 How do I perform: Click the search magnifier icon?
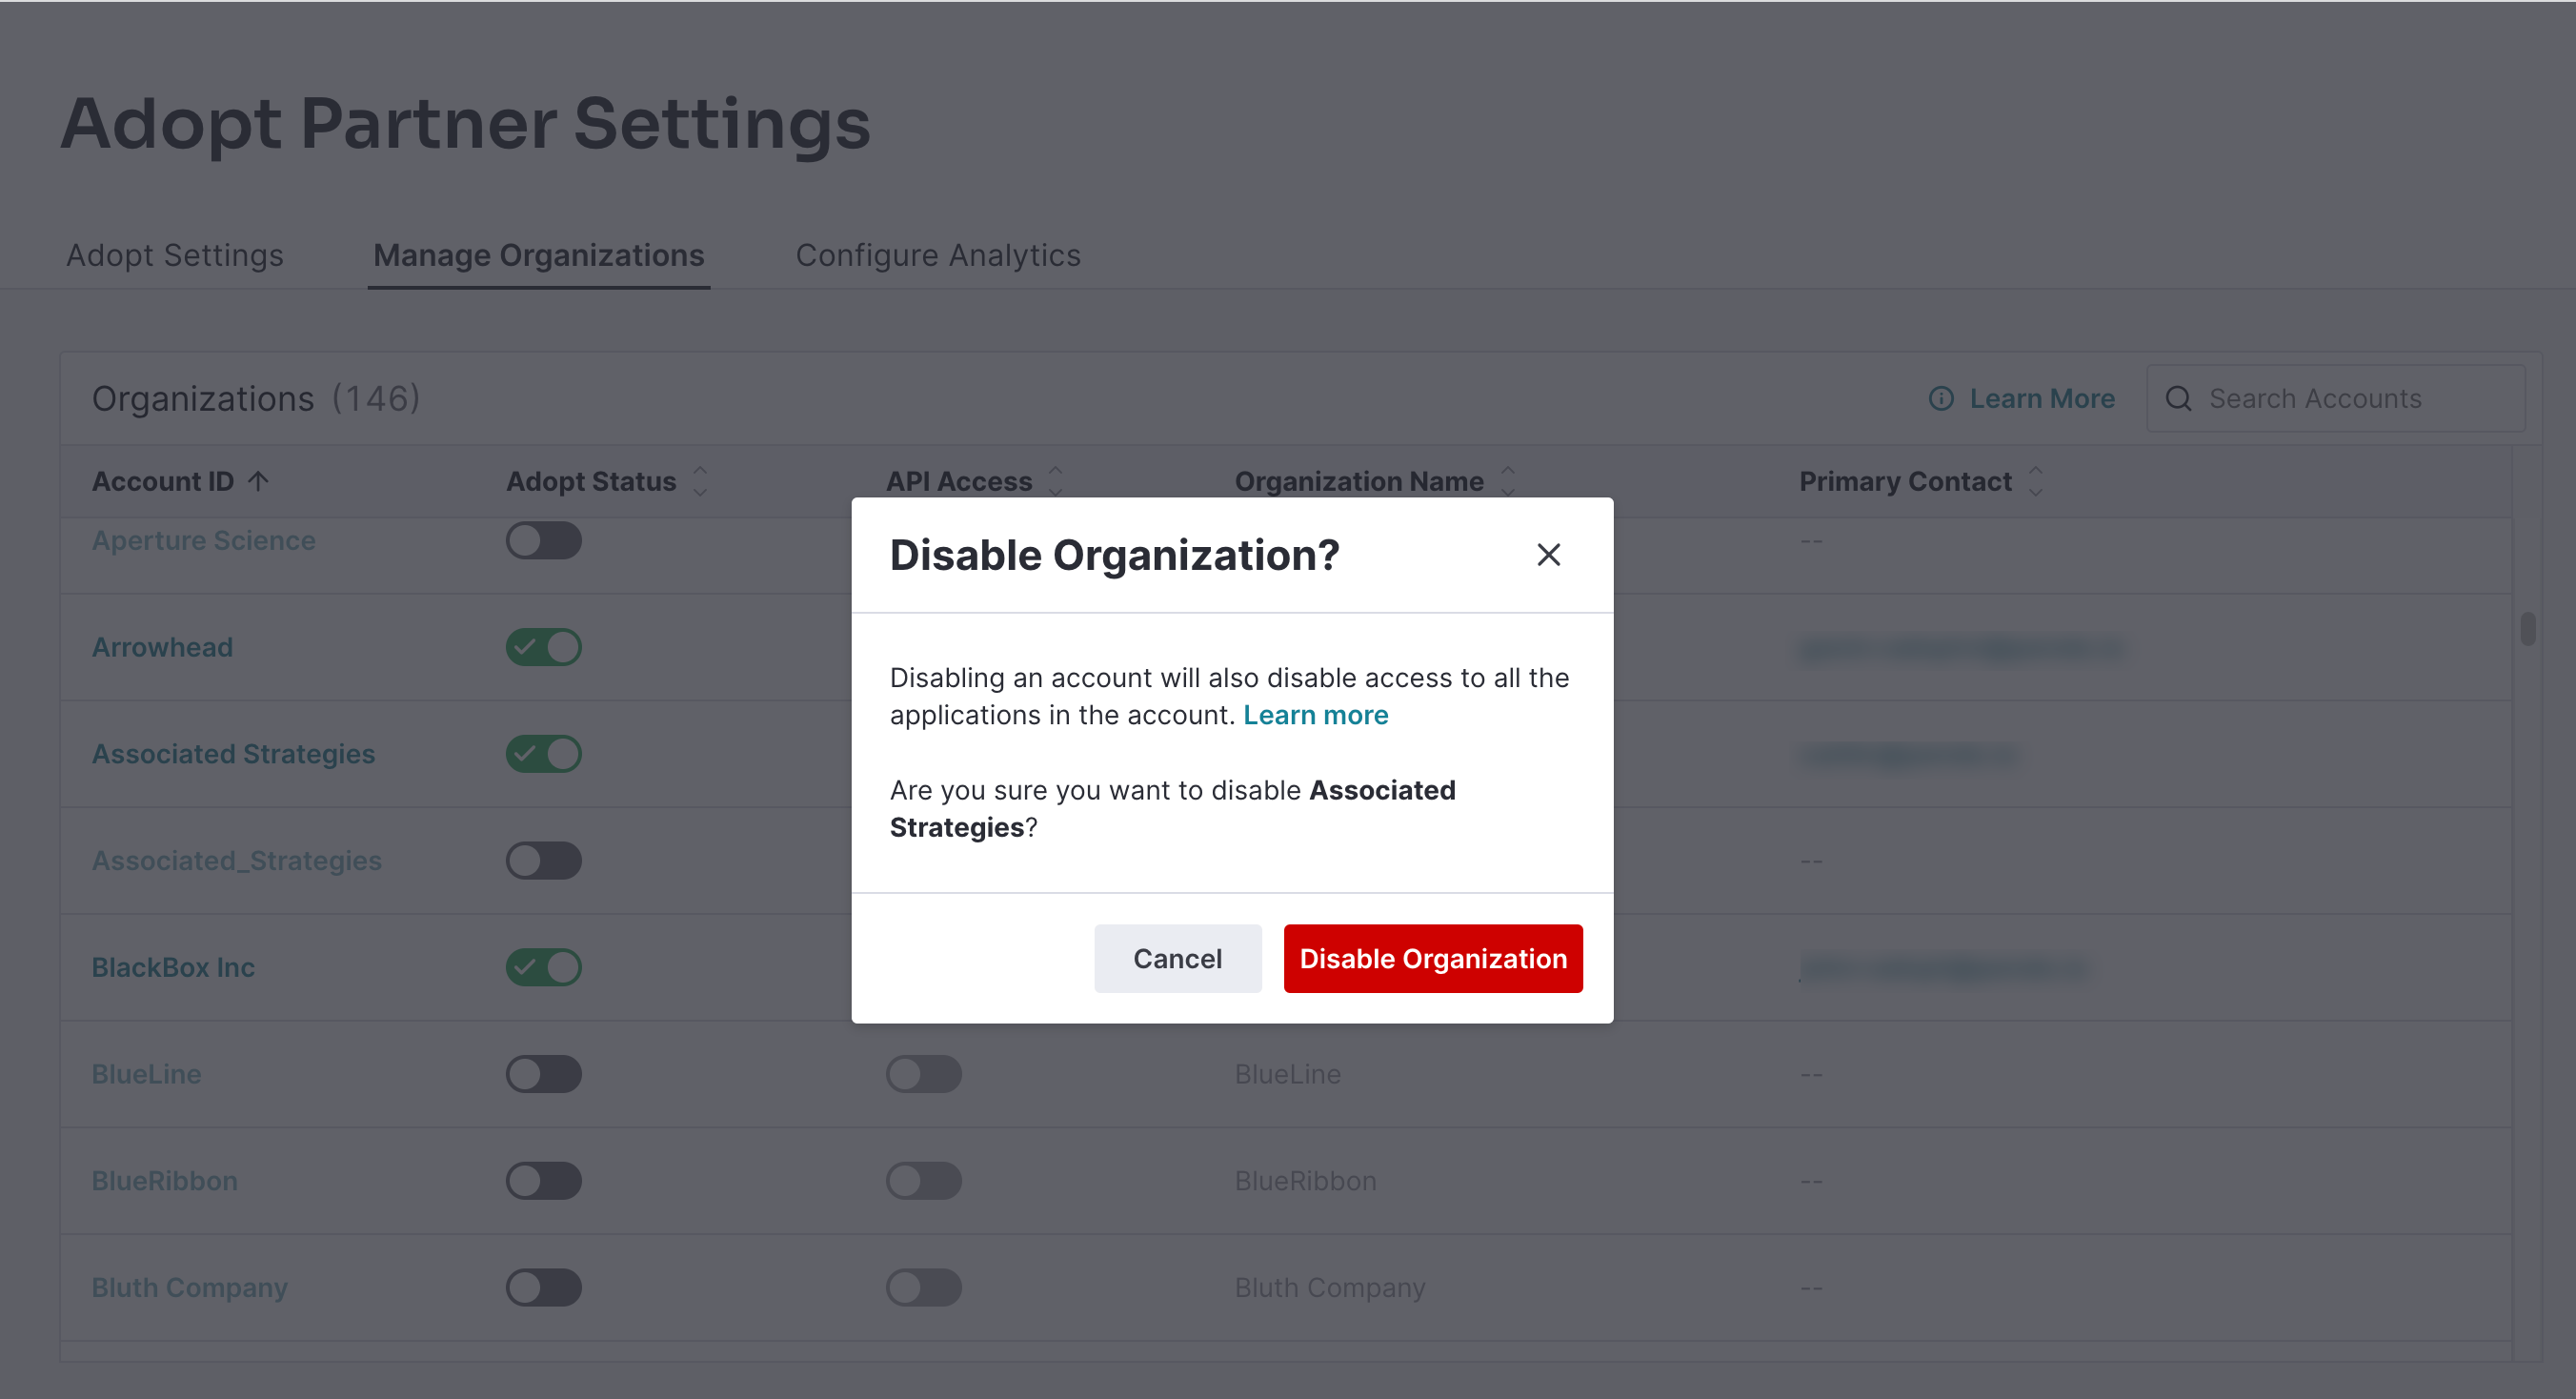2178,398
